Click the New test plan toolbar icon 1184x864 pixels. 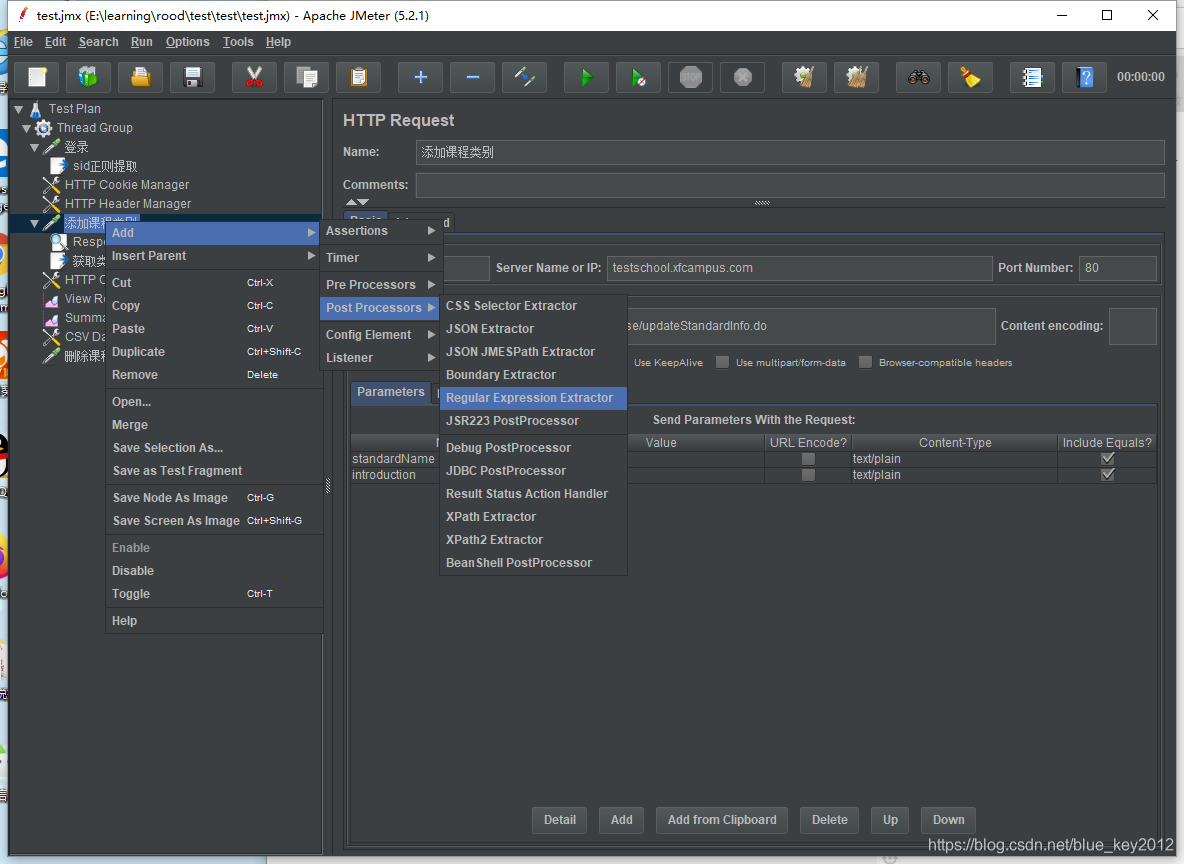pos(37,77)
